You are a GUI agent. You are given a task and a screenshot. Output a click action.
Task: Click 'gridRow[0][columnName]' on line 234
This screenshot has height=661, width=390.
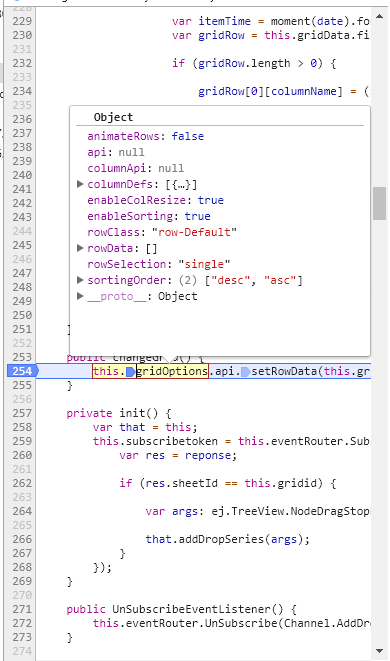[270, 91]
